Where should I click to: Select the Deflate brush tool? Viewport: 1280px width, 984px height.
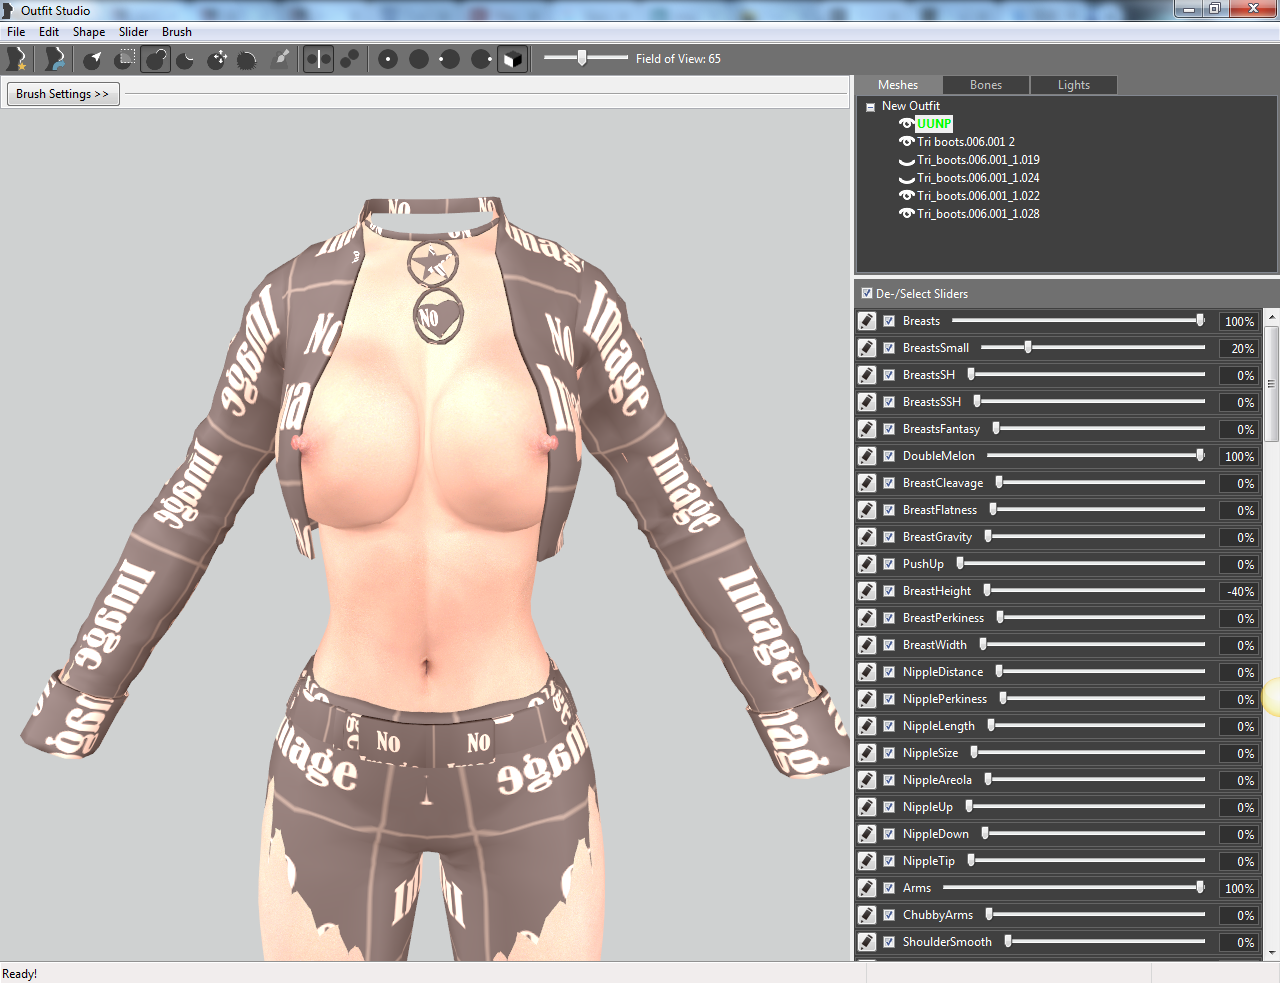pyautogui.click(x=186, y=59)
